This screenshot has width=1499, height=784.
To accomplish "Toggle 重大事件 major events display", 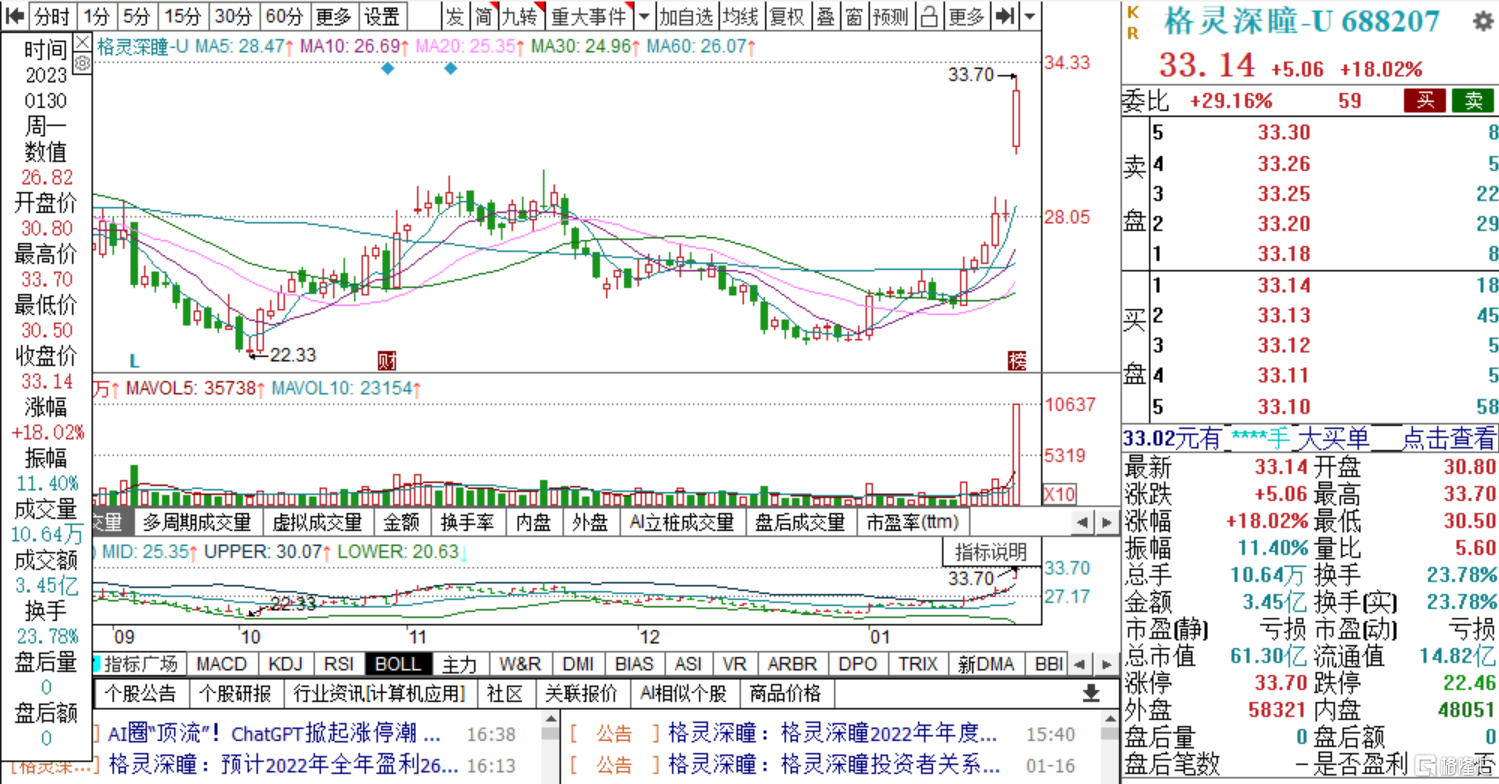I will pos(590,16).
